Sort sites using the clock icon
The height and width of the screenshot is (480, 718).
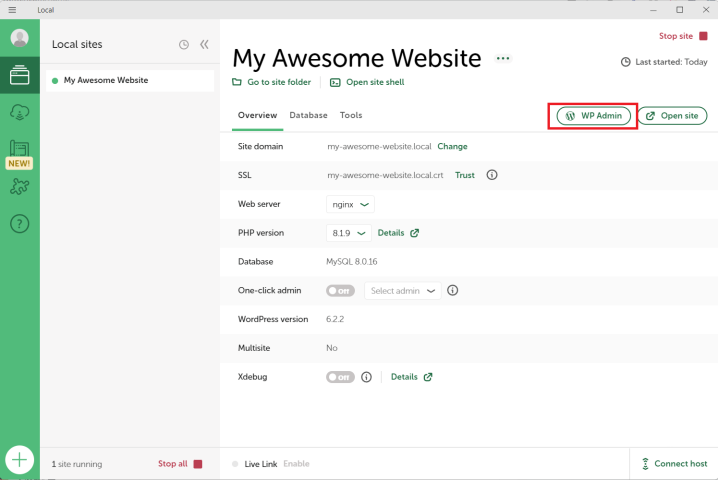184,44
